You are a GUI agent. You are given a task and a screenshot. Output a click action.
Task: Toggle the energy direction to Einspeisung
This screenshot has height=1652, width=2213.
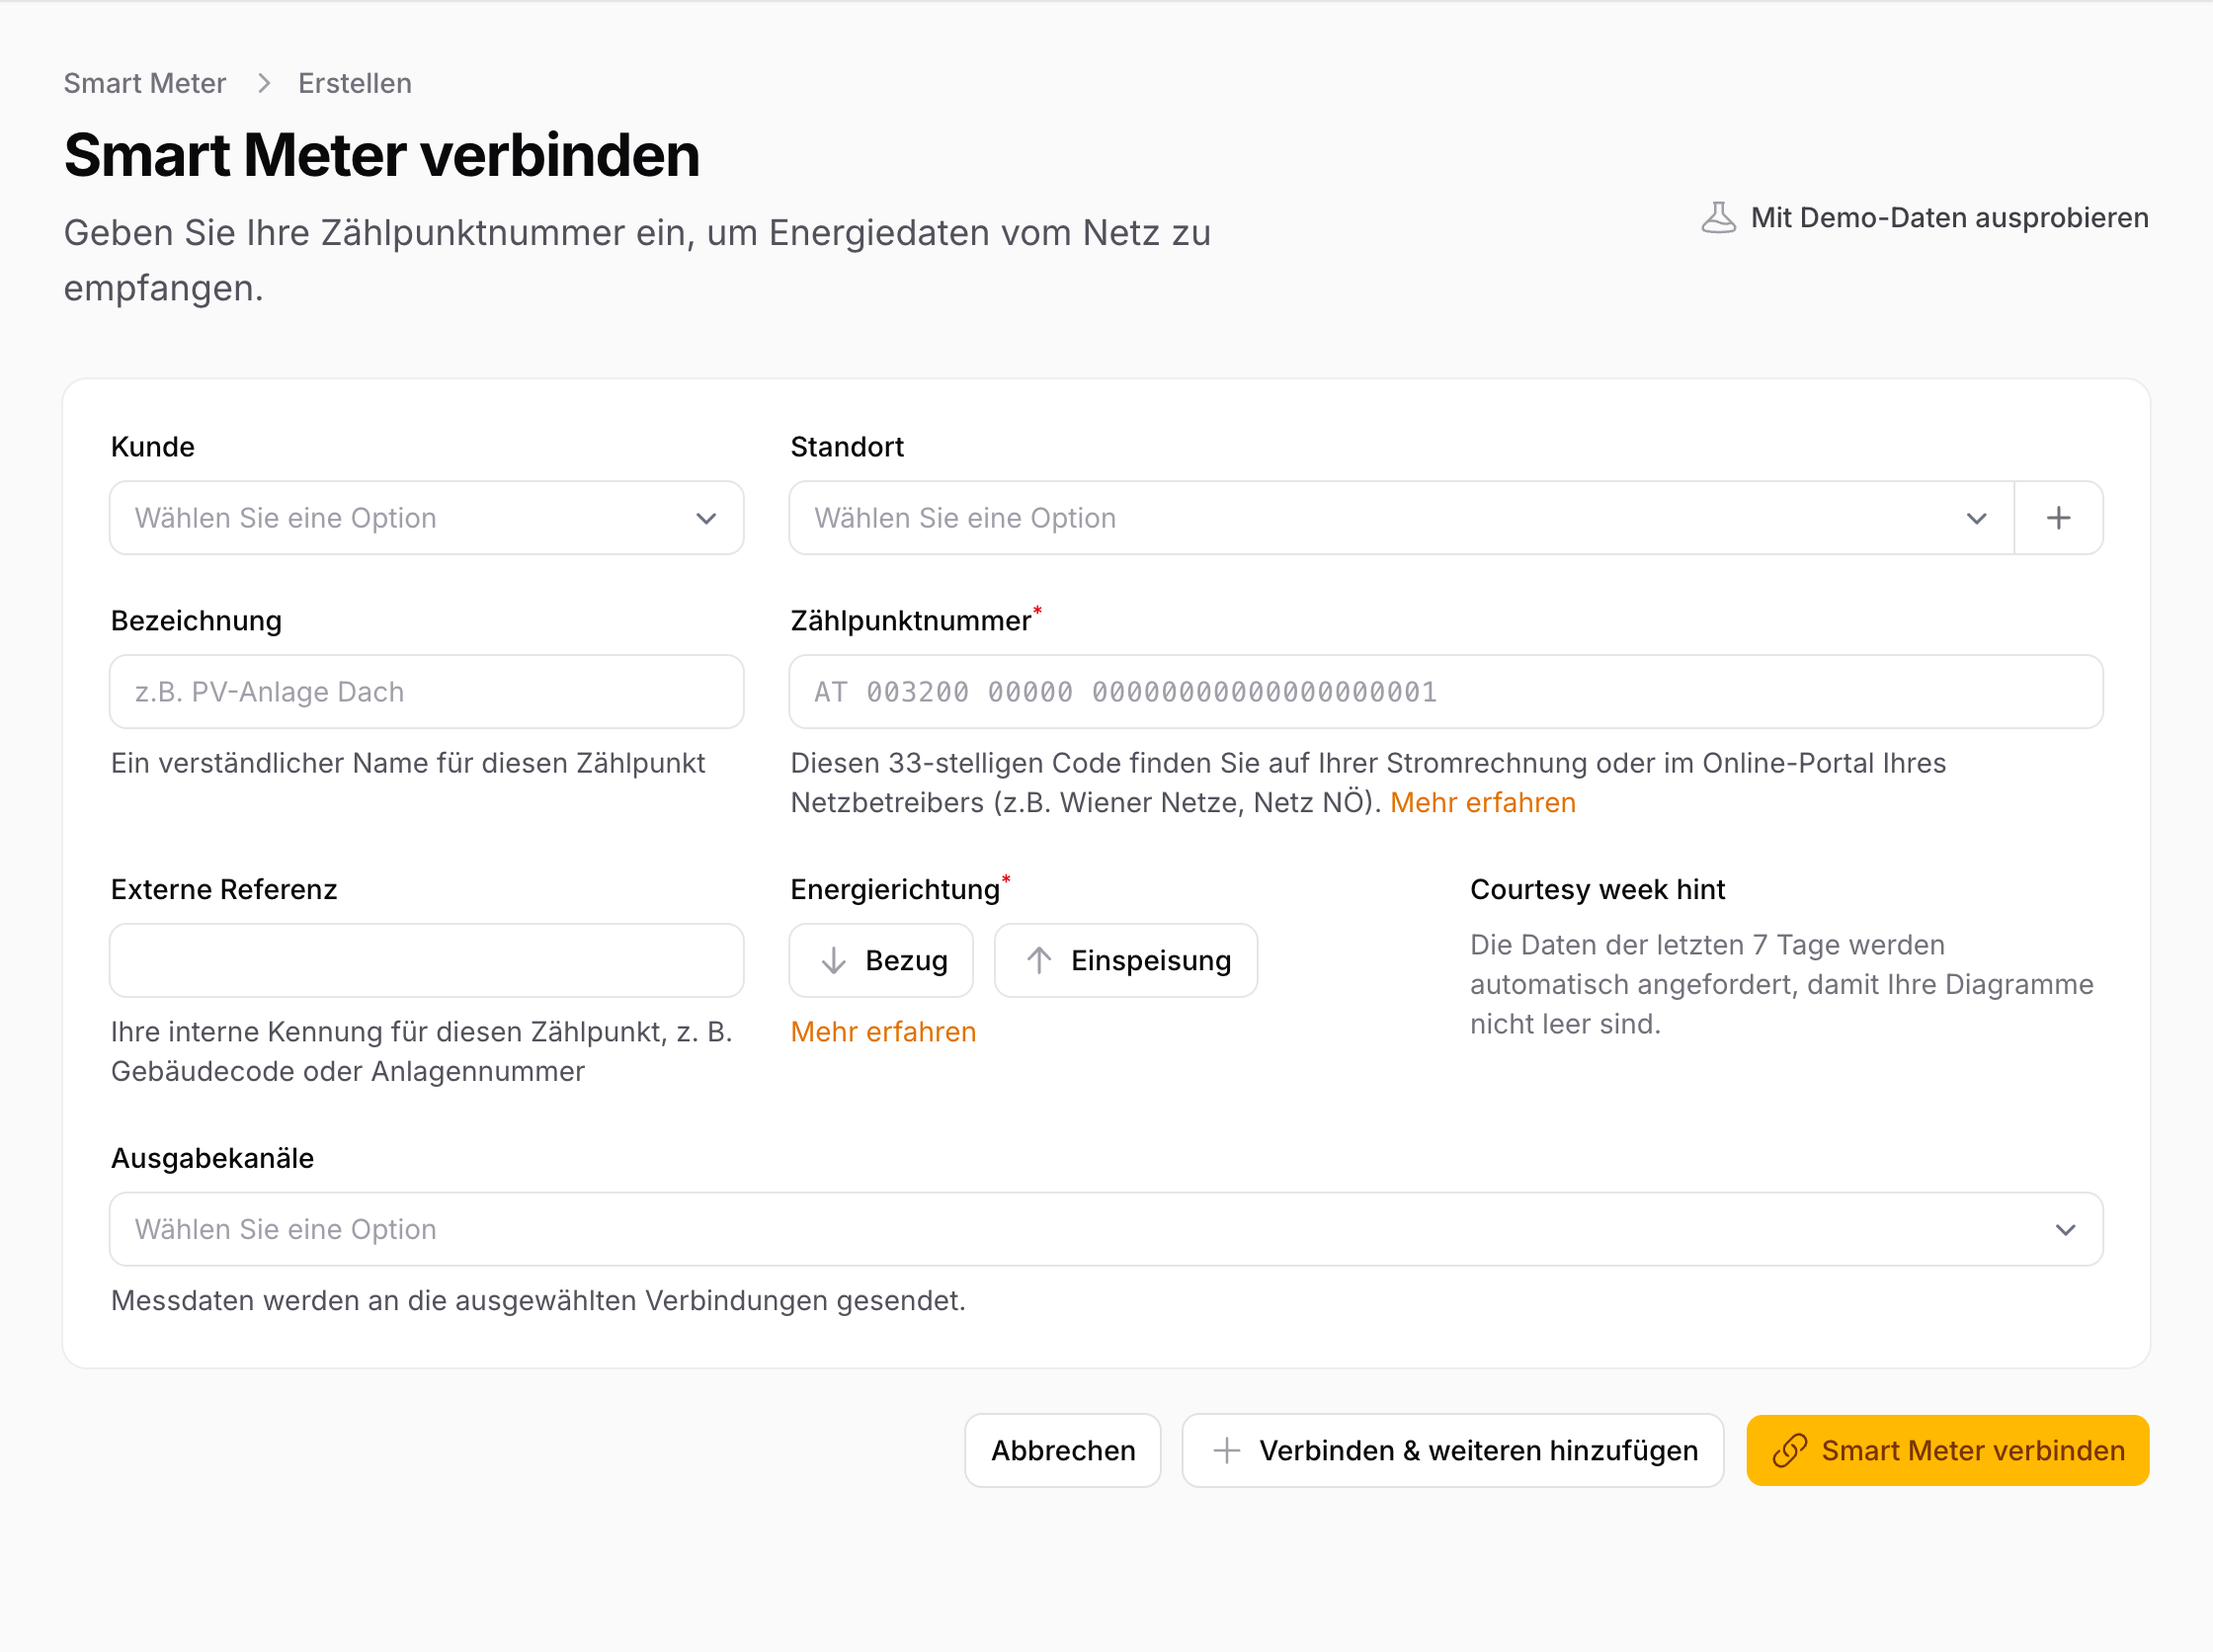[x=1126, y=960]
